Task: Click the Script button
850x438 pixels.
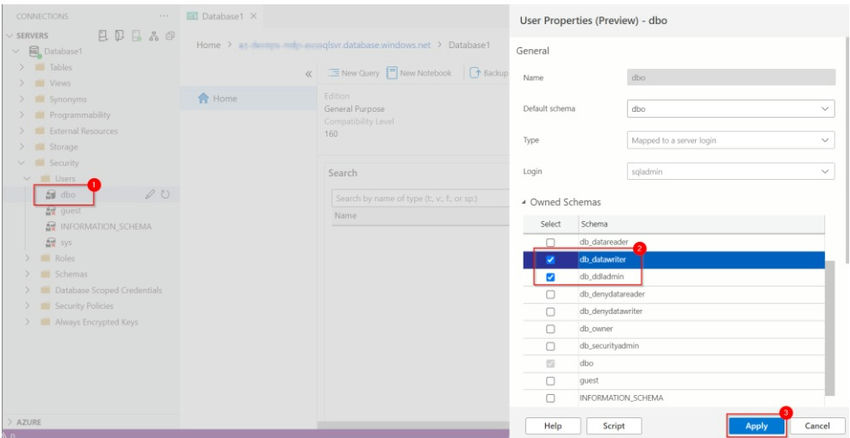Action: pyautogui.click(x=614, y=426)
